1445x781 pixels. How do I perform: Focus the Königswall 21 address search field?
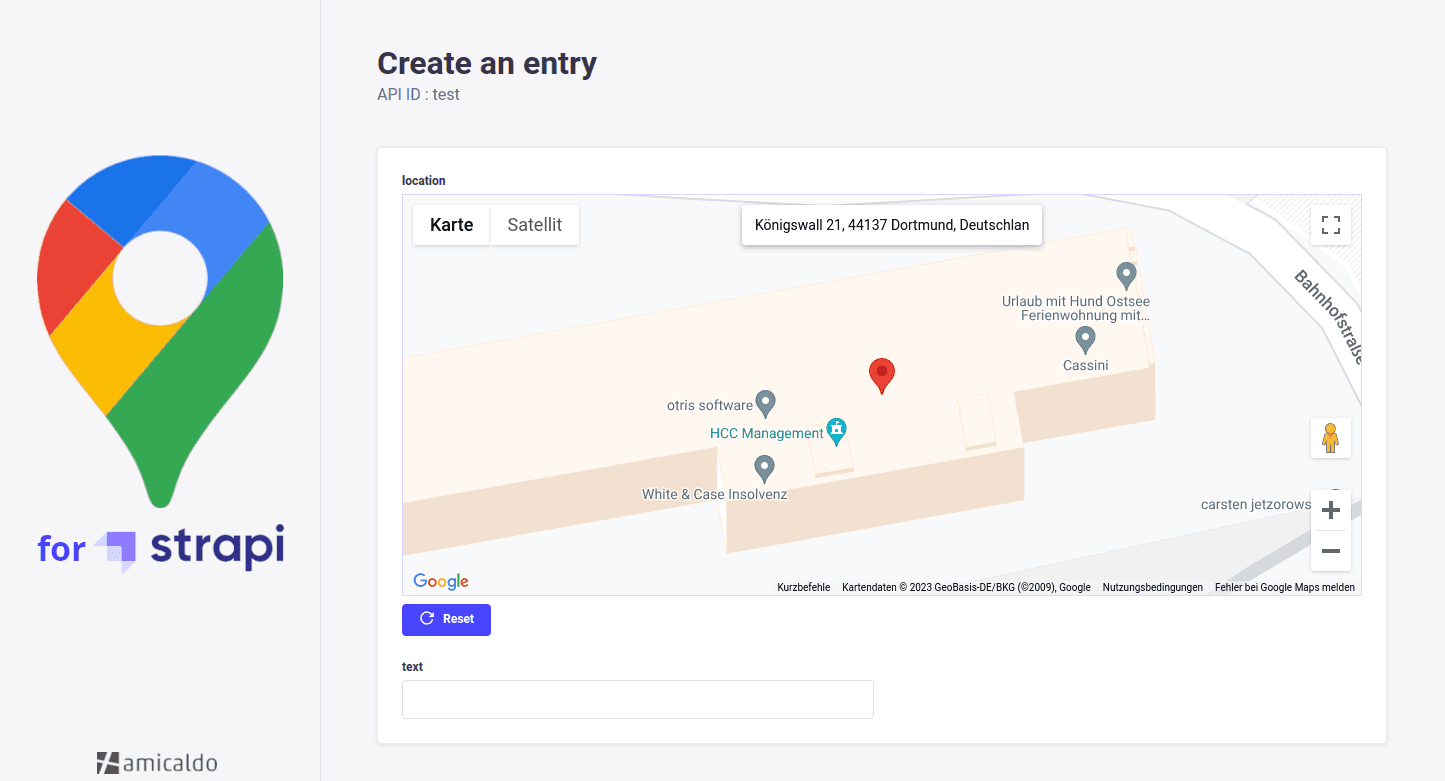coord(892,225)
